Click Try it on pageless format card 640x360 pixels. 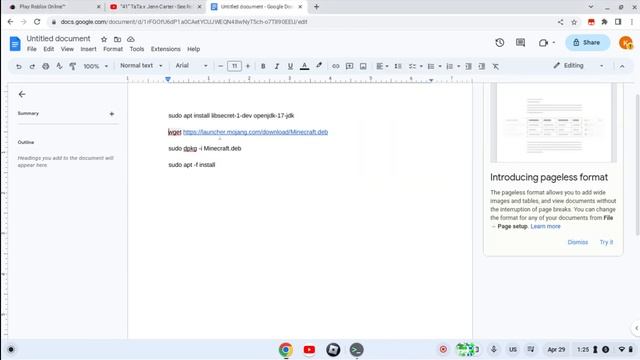(606, 242)
